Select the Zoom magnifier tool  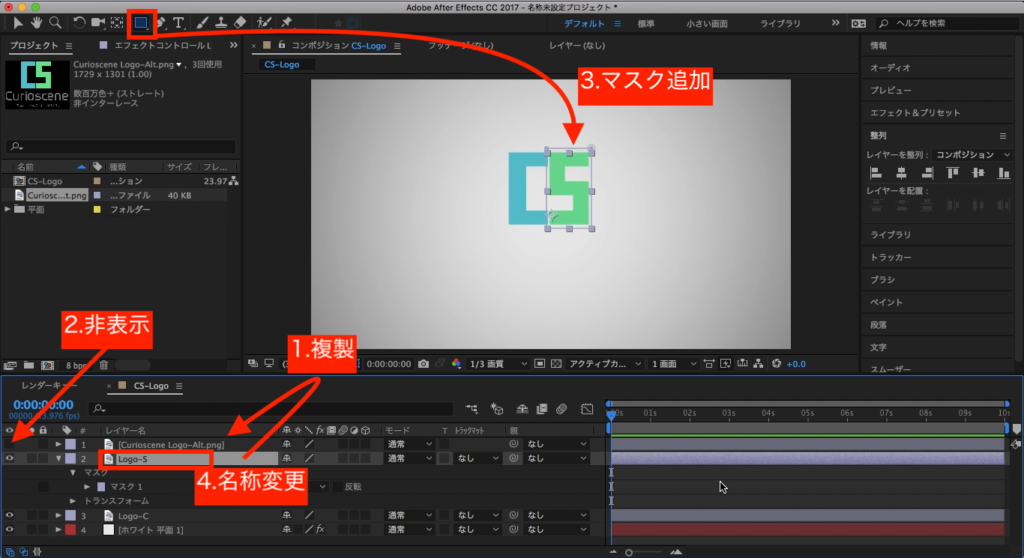(x=55, y=22)
